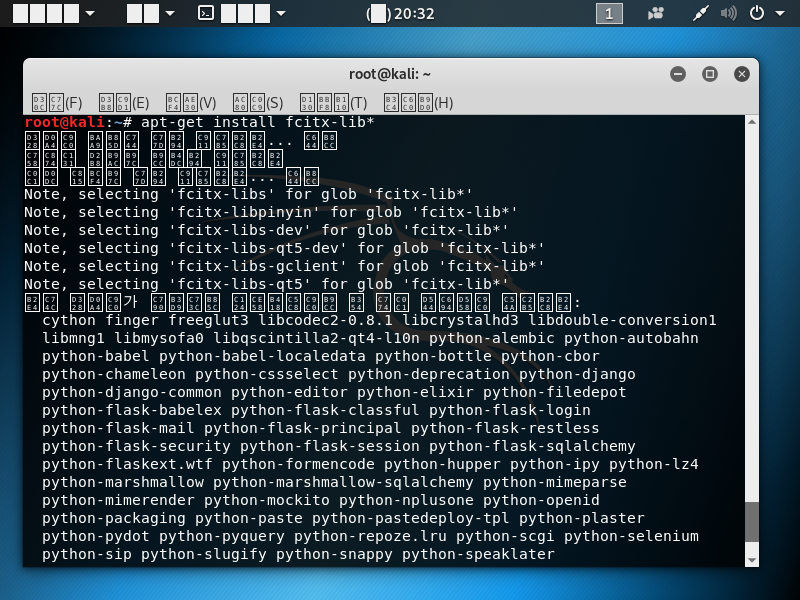Open the Terminal (T) menu
The width and height of the screenshot is (800, 600).
[x=334, y=103]
